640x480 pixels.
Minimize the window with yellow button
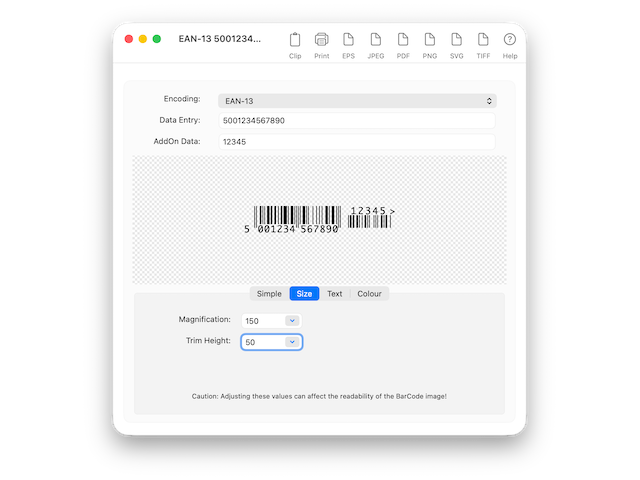[x=143, y=39]
